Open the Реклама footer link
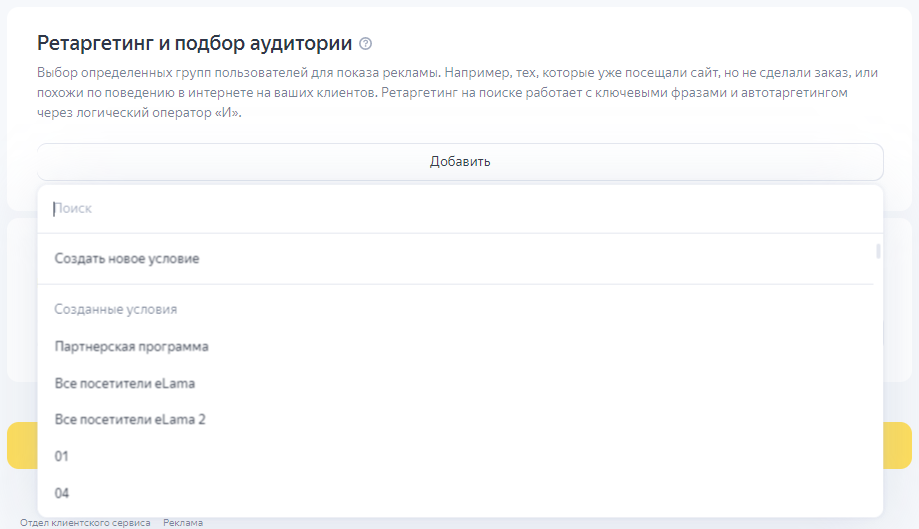919x529 pixels. tap(183, 523)
